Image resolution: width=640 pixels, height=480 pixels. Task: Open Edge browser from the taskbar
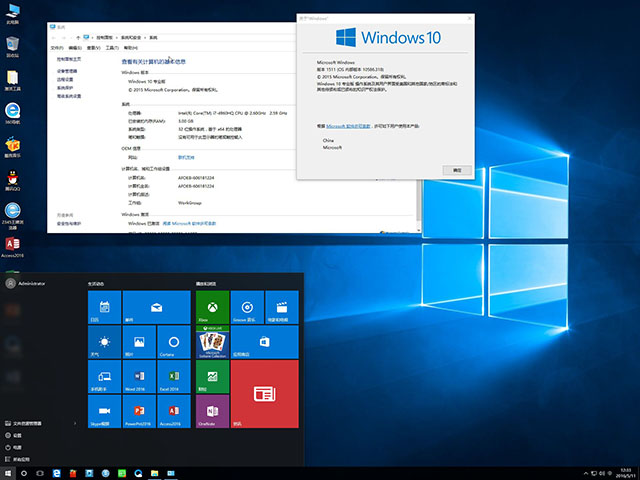coord(56,471)
